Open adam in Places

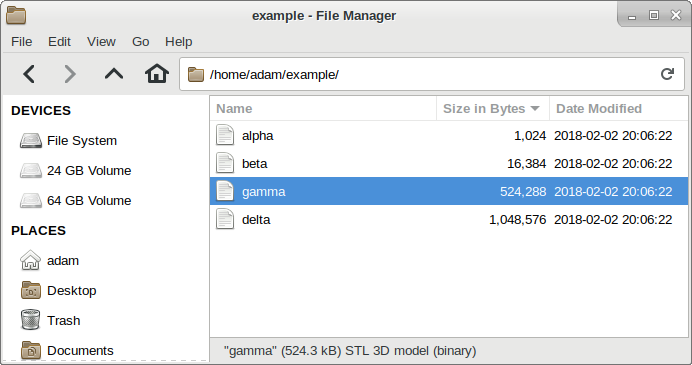(63, 261)
